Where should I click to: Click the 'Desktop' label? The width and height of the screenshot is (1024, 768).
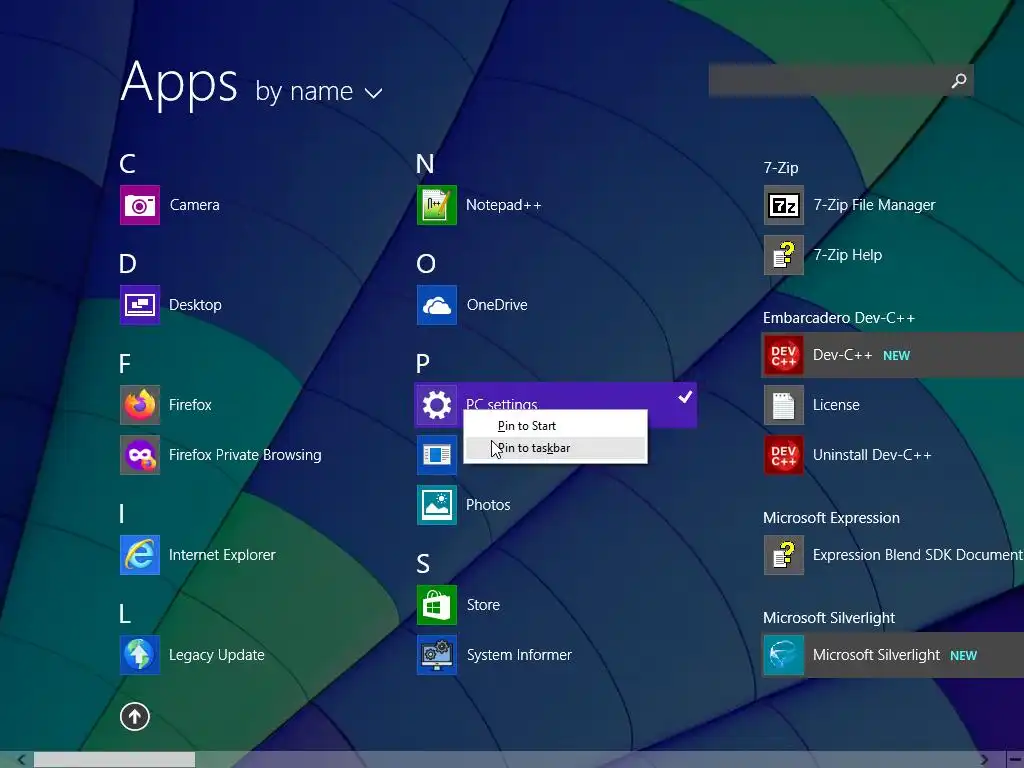point(195,305)
